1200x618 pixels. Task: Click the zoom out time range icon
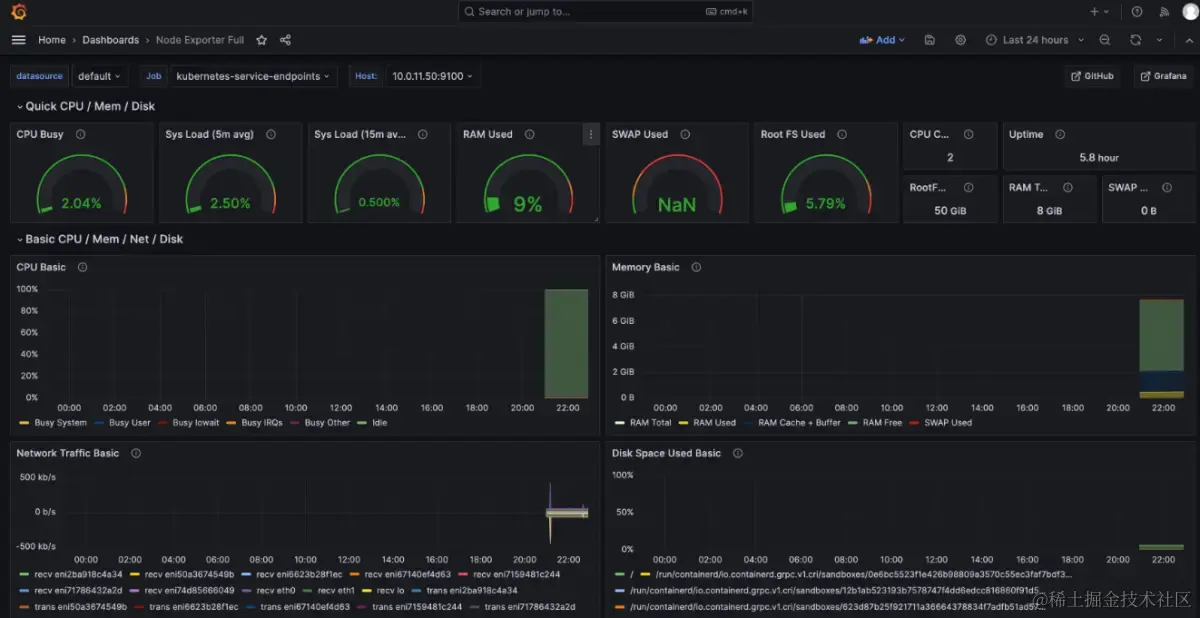(1105, 40)
